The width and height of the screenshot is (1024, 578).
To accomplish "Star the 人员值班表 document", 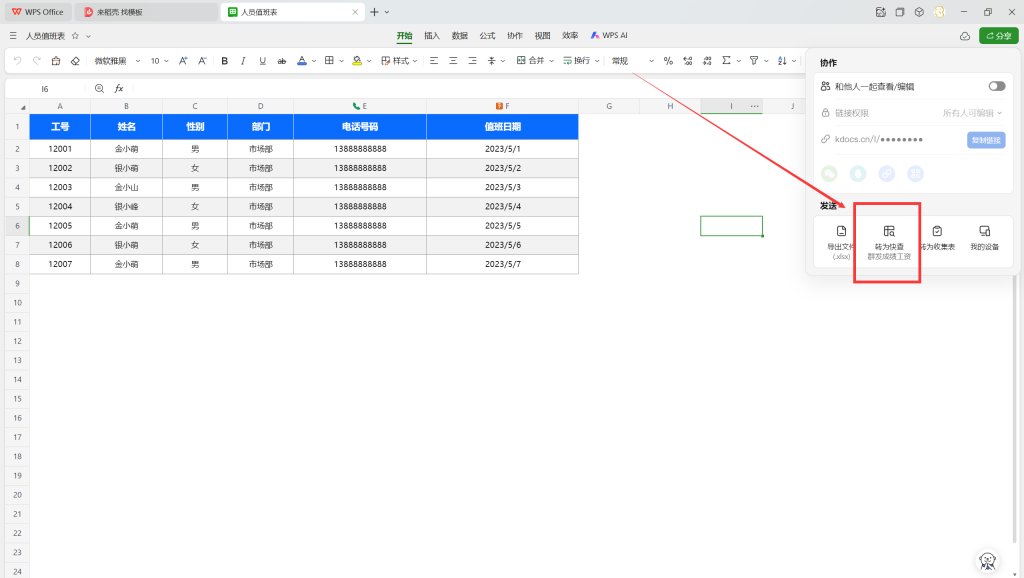I will click(75, 36).
